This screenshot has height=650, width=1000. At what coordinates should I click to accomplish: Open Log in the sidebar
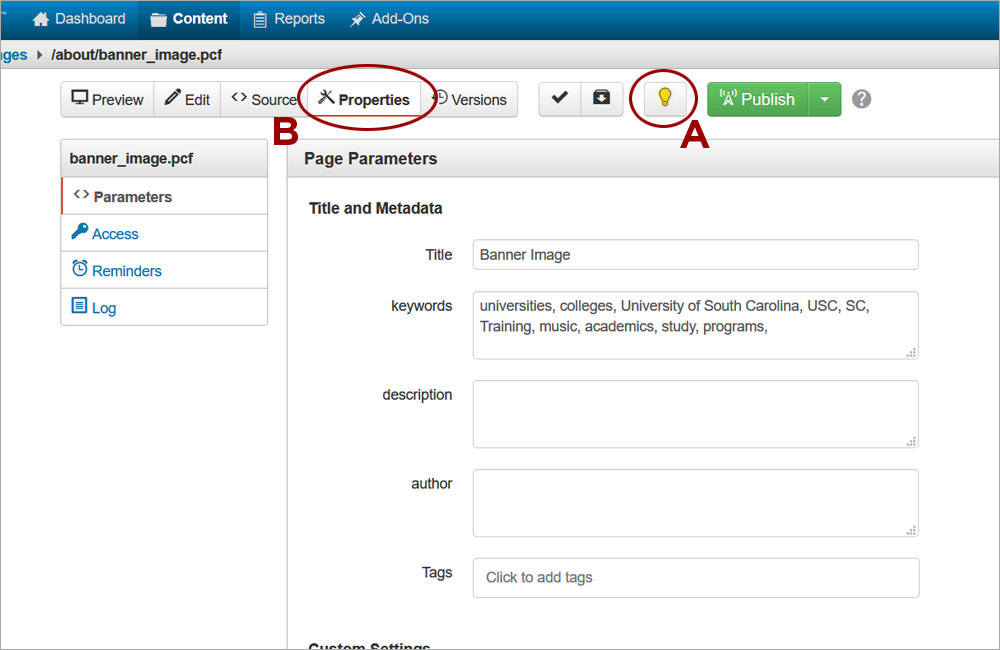pyautogui.click(x=164, y=307)
